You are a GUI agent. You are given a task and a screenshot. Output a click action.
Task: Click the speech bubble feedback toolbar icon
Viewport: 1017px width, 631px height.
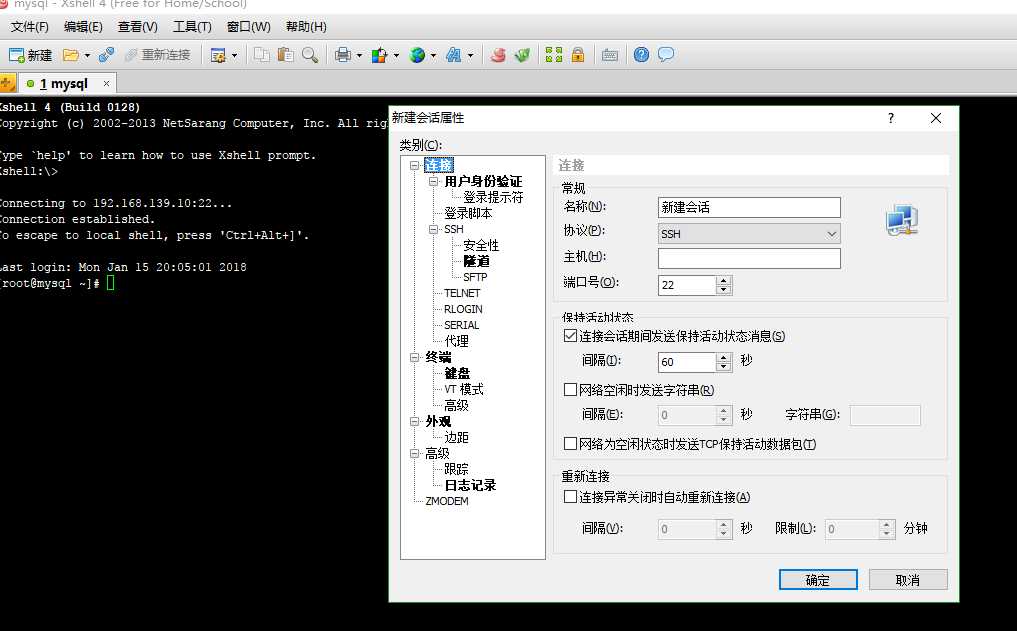[x=666, y=54]
